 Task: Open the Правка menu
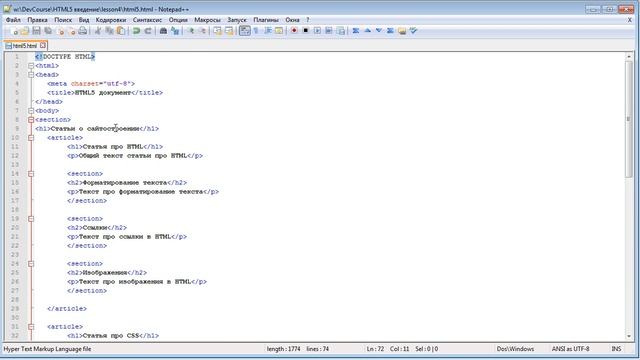(38, 20)
